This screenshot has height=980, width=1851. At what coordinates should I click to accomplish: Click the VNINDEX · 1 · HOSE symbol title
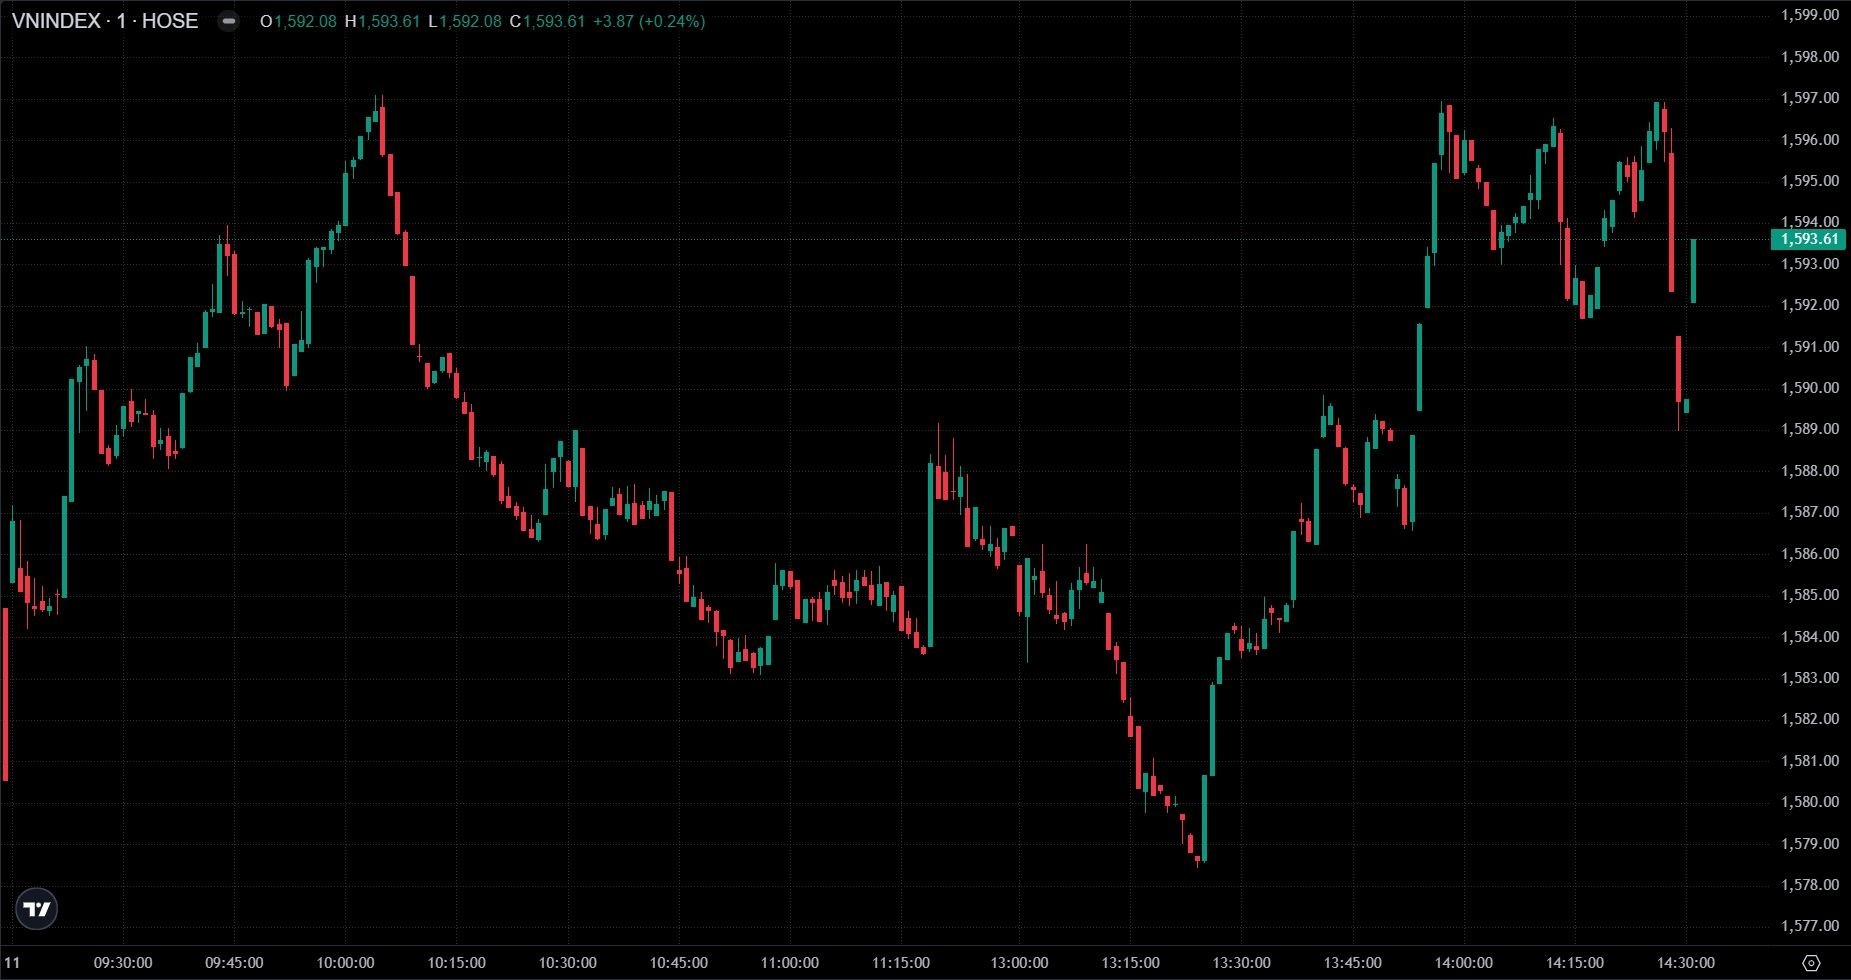click(x=105, y=21)
